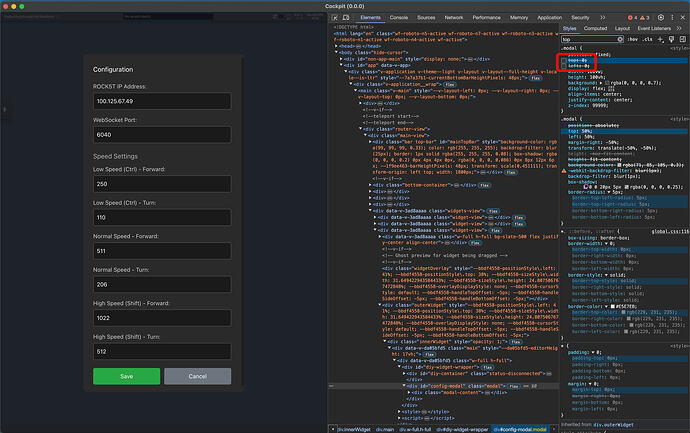Open DevTools settings gear

pyautogui.click(x=661, y=18)
